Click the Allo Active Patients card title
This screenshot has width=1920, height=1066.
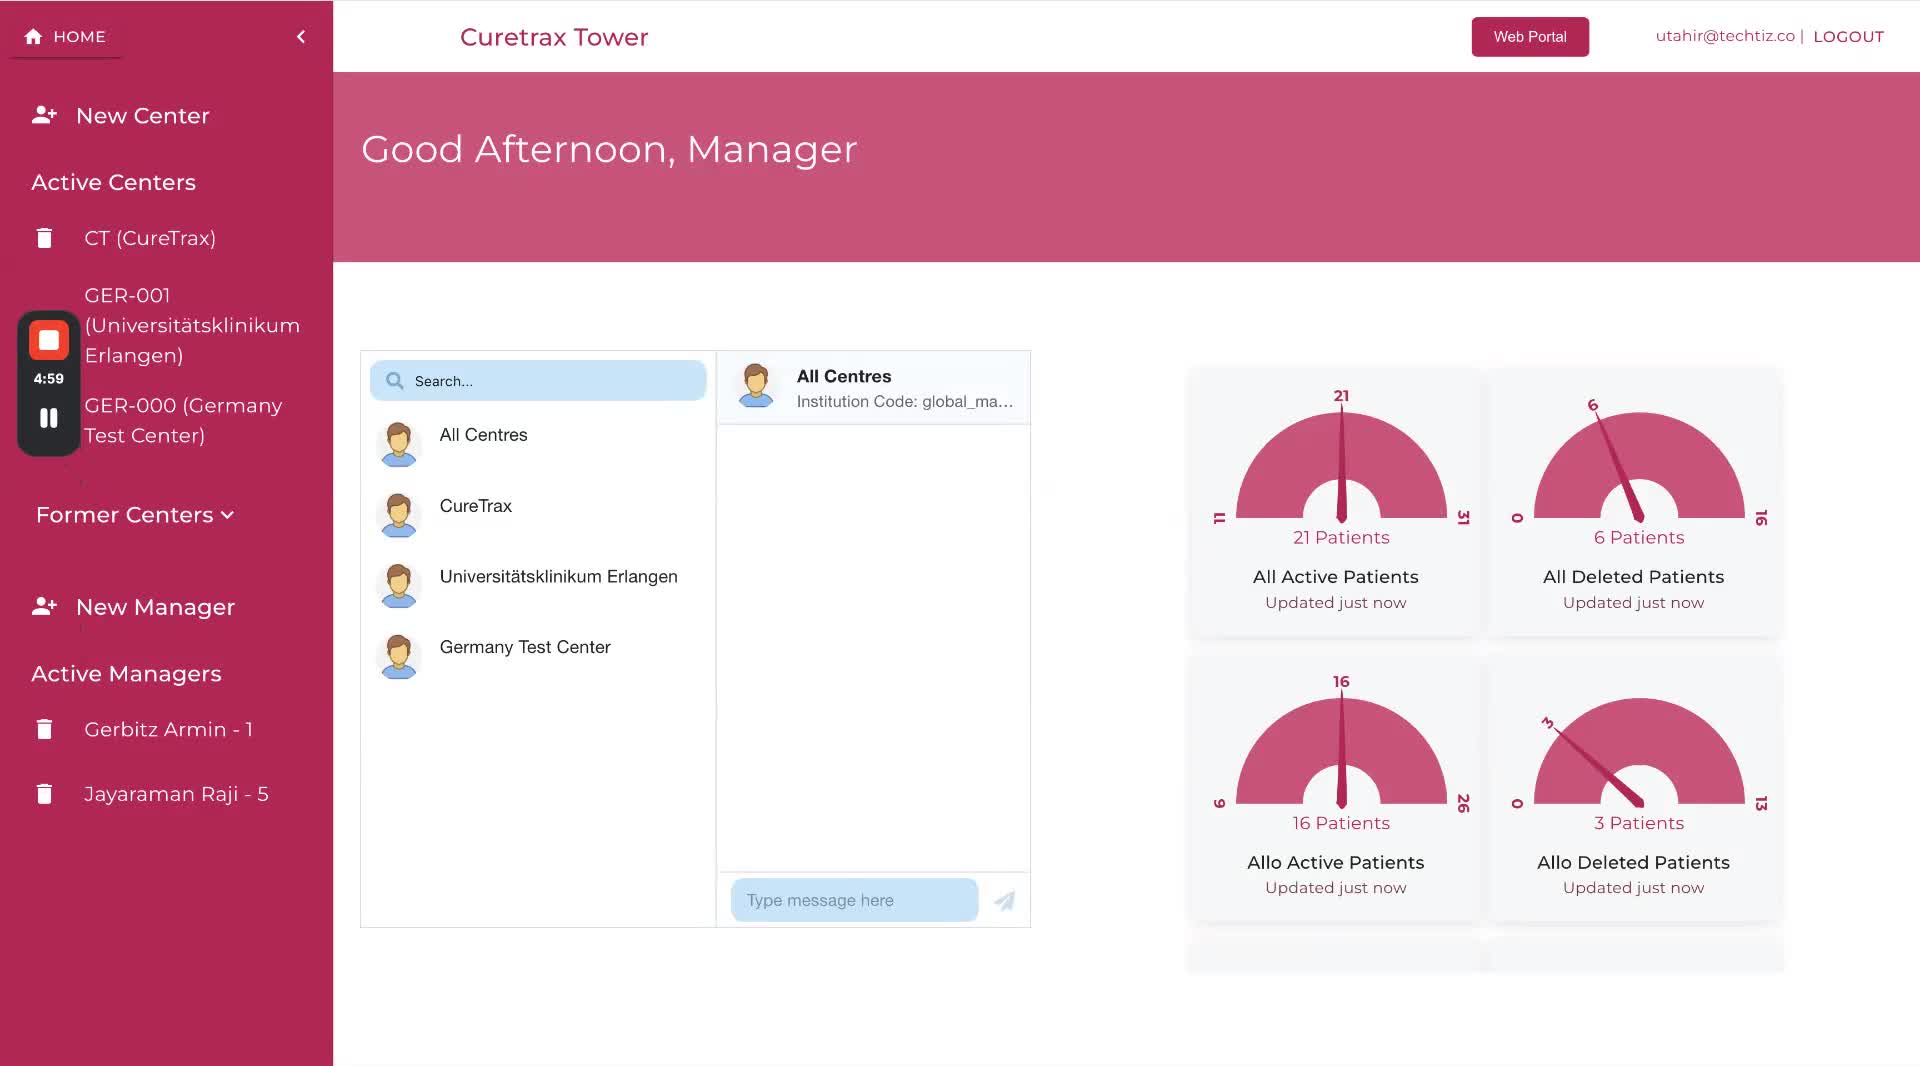pyautogui.click(x=1336, y=862)
